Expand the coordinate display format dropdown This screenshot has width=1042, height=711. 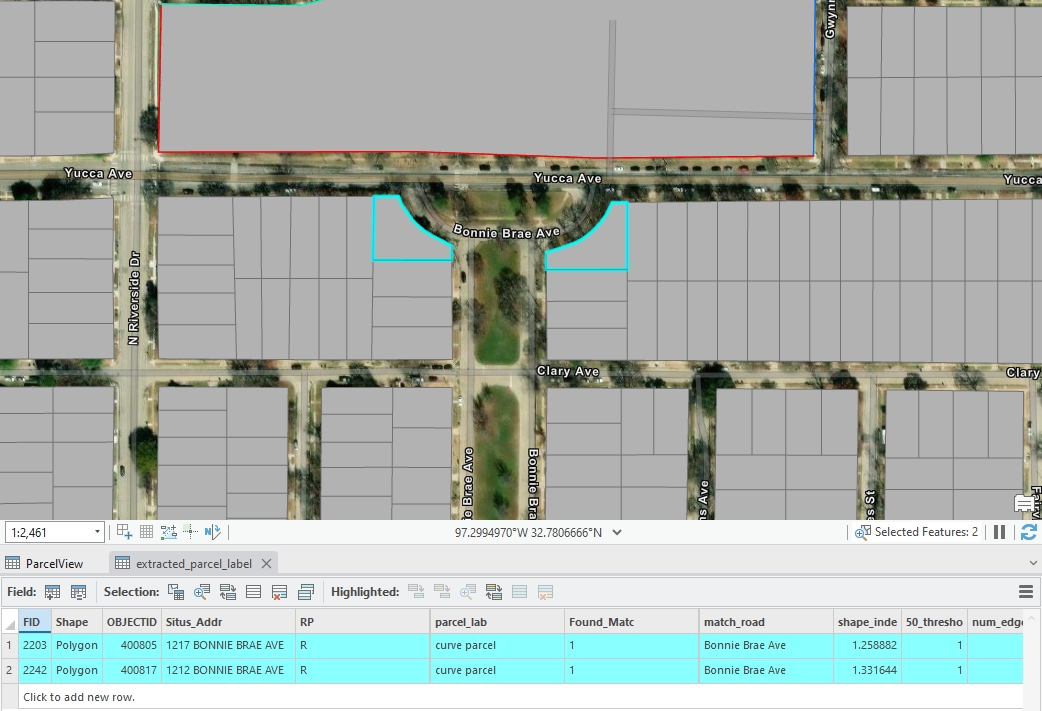coord(617,532)
